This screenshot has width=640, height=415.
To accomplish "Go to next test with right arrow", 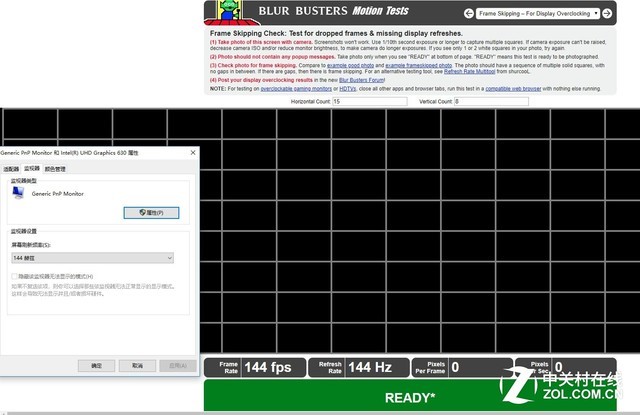I will click(609, 13).
